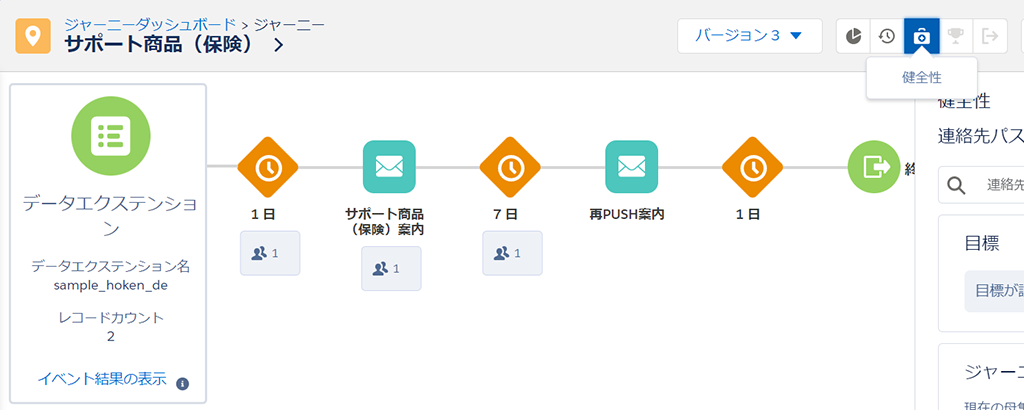1024x410 pixels.
Task: Open the history clock icon
Action: pyautogui.click(x=887, y=36)
